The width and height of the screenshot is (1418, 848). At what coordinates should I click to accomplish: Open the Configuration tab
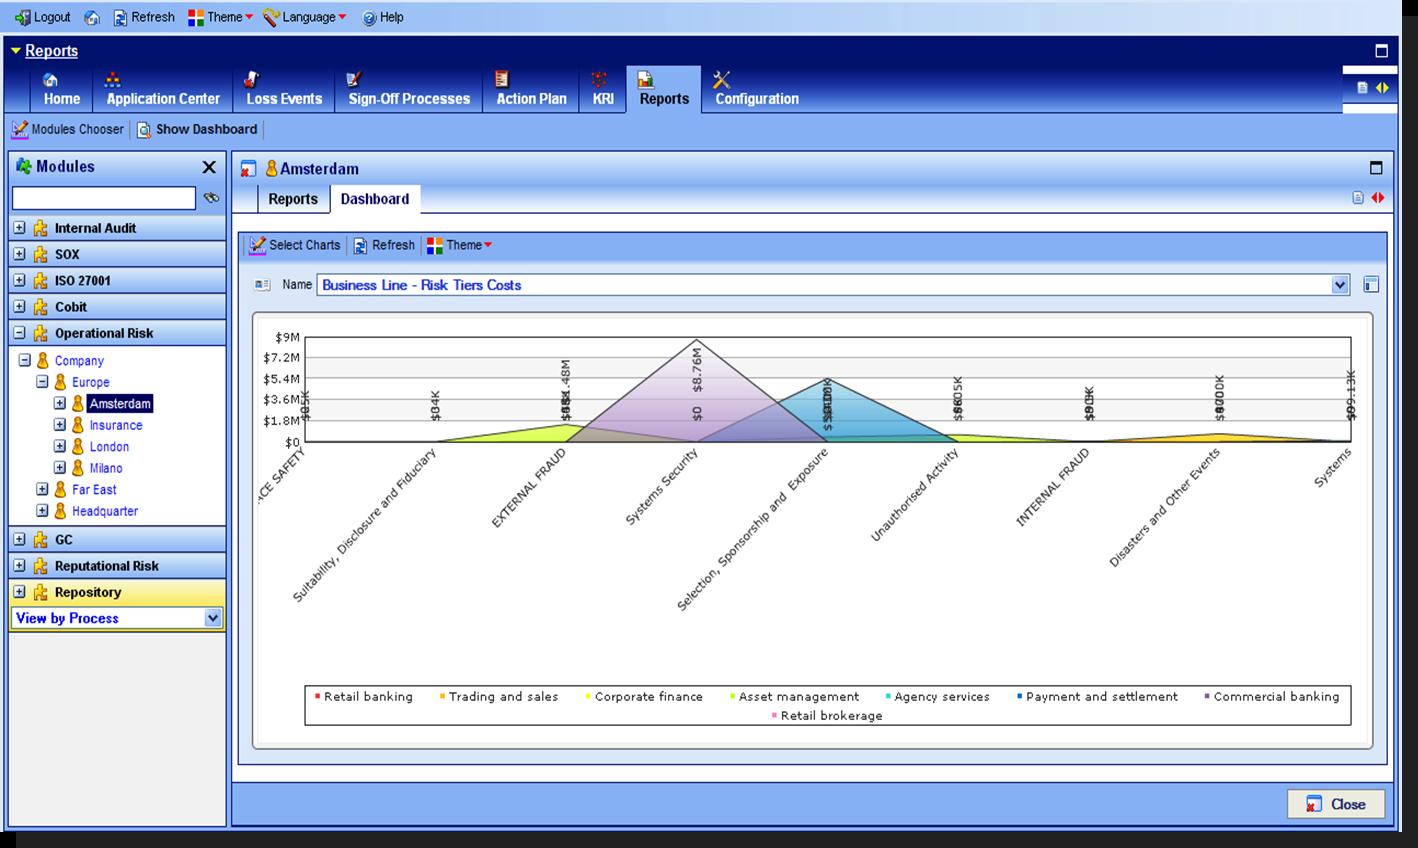tap(756, 89)
